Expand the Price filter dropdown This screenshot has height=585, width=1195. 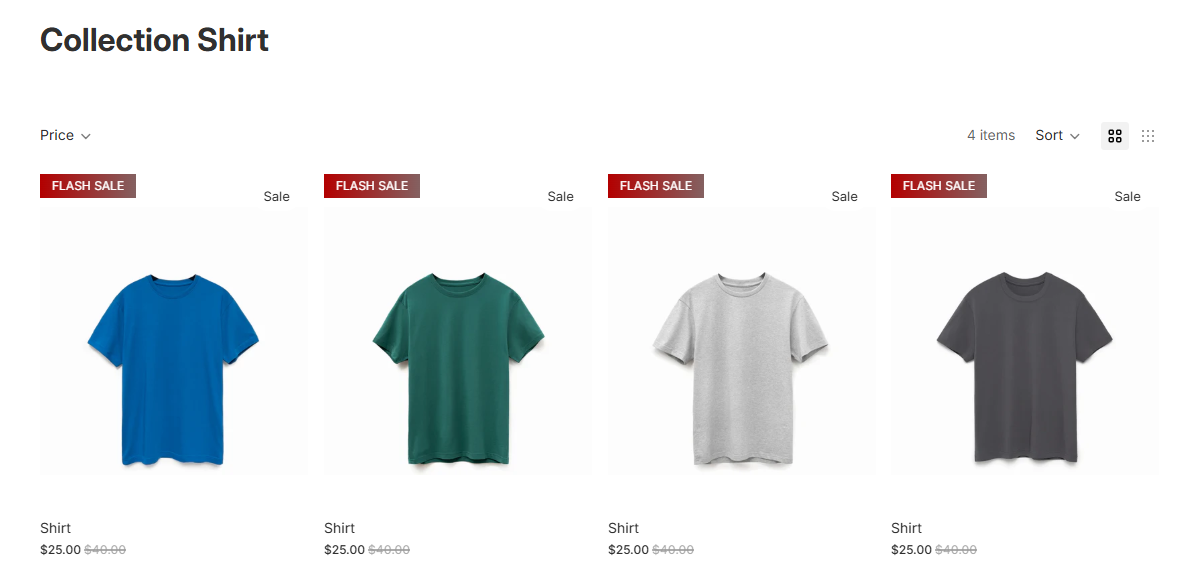66,136
